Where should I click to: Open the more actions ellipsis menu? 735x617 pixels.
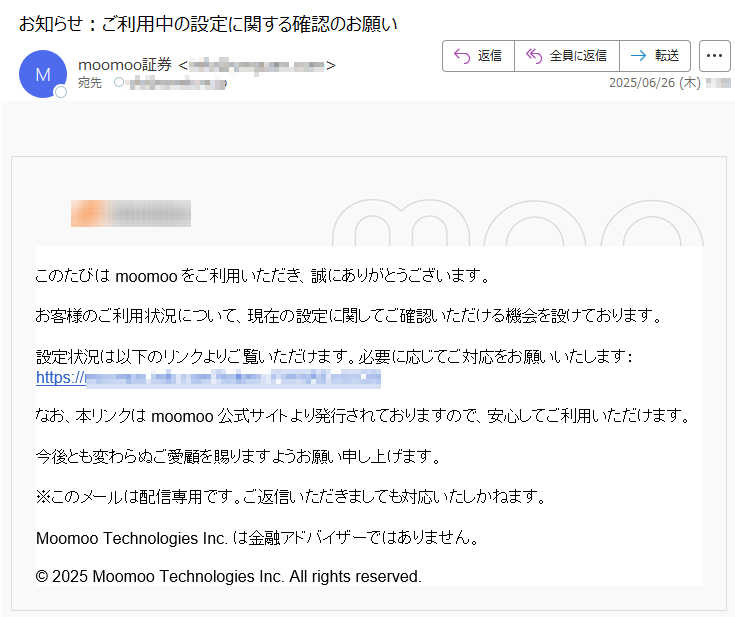[x=714, y=56]
